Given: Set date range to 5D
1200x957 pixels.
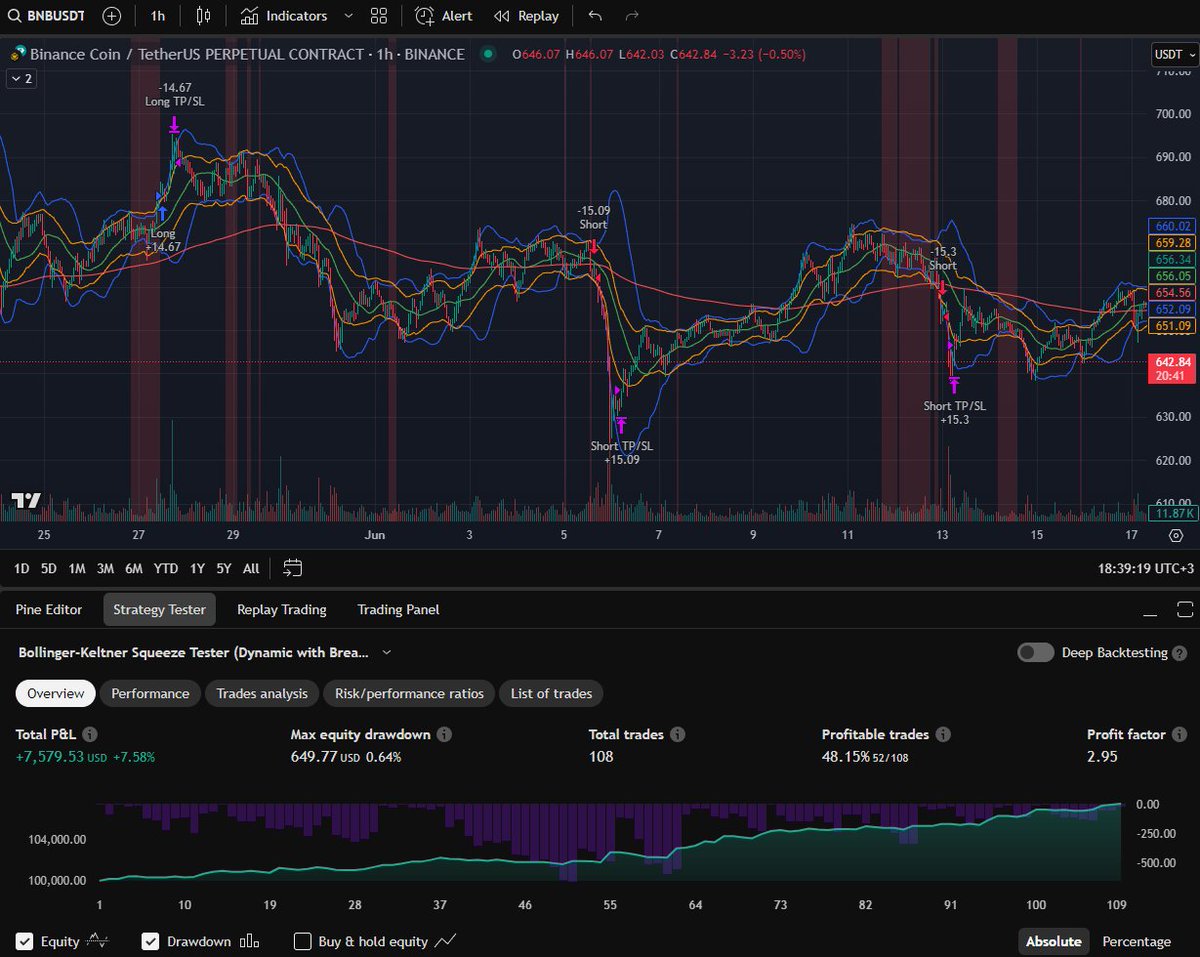Looking at the screenshot, I should (48, 568).
